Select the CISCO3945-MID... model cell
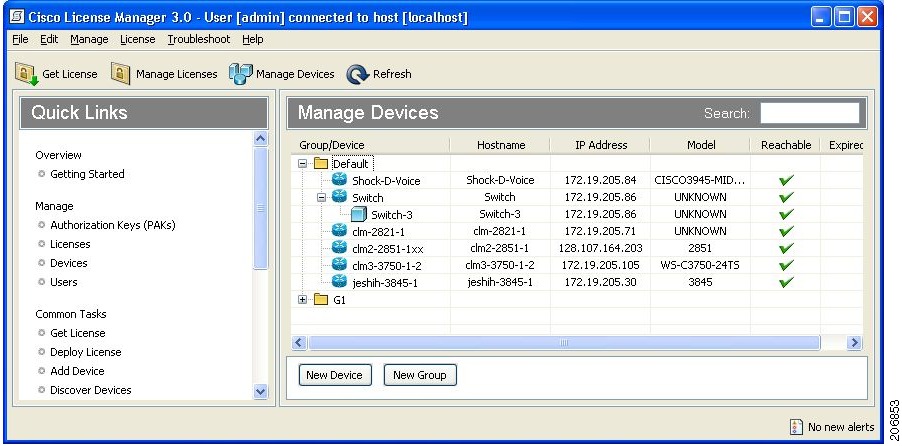902x446 pixels. pos(701,180)
